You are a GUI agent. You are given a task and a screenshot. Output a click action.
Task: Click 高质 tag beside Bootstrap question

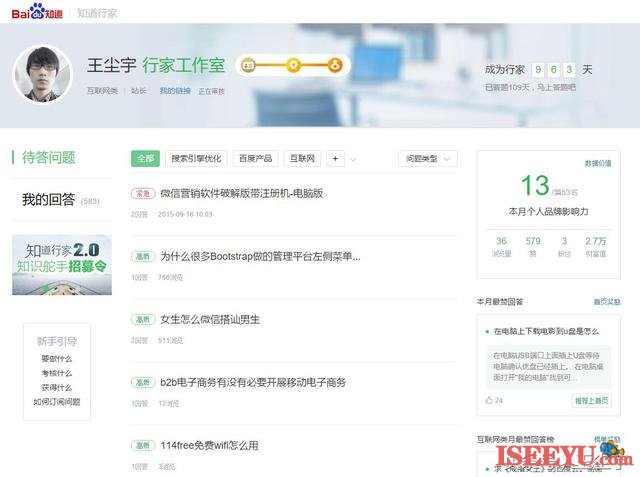coord(143,256)
